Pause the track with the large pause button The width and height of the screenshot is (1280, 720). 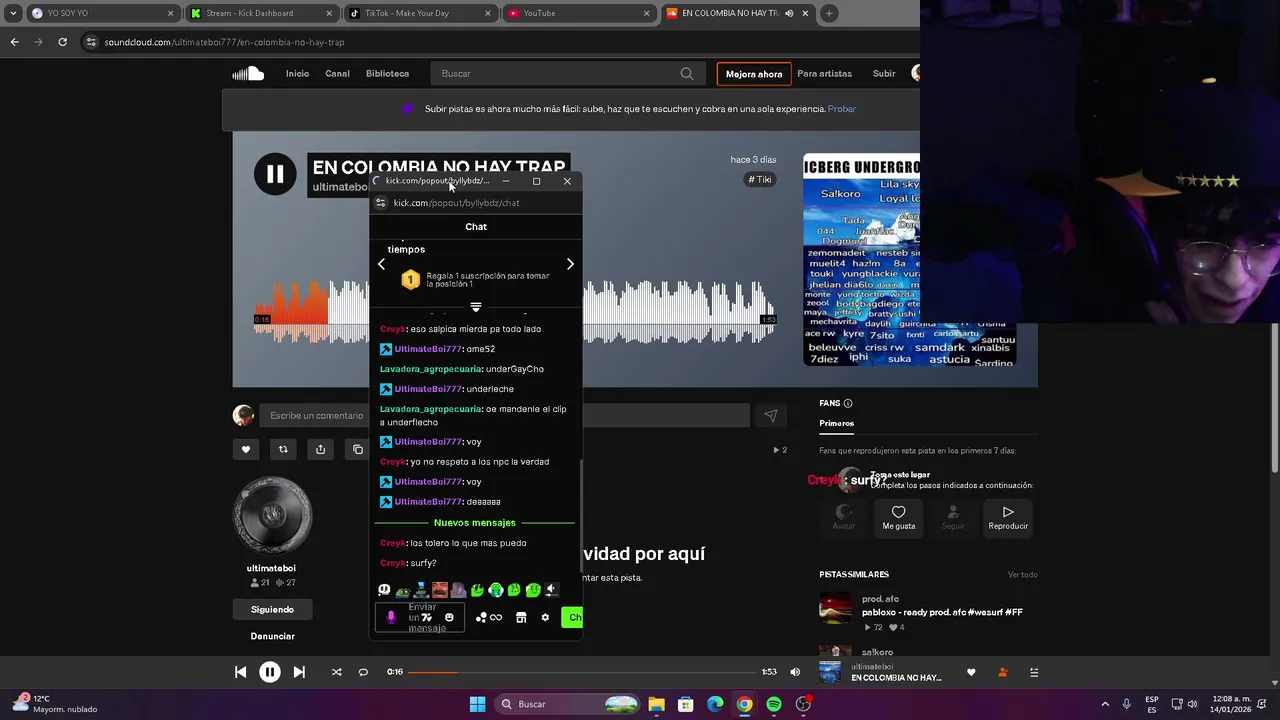(x=274, y=174)
